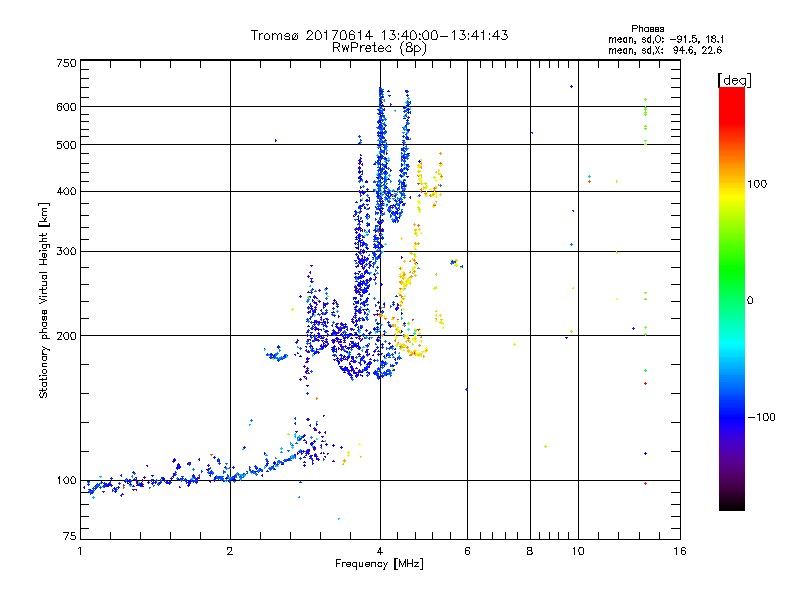The height and width of the screenshot is (600, 800).
Task: Click the y-axis tick label '750'
Action: [66, 63]
